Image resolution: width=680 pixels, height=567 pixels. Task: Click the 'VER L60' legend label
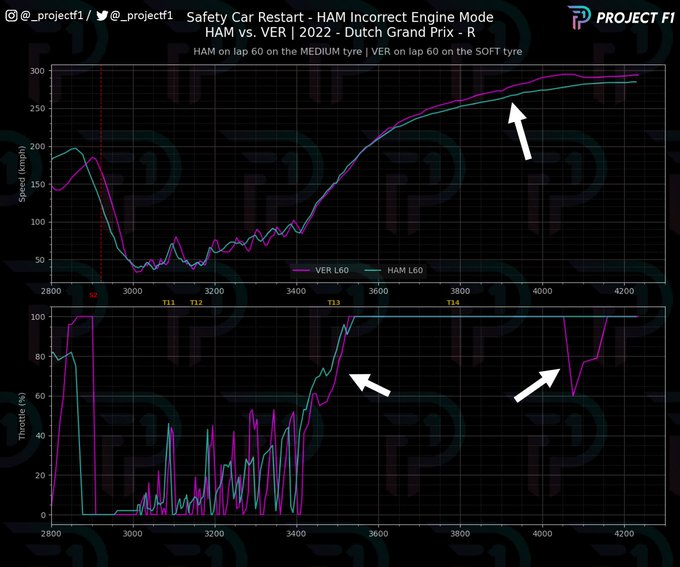coord(332,270)
